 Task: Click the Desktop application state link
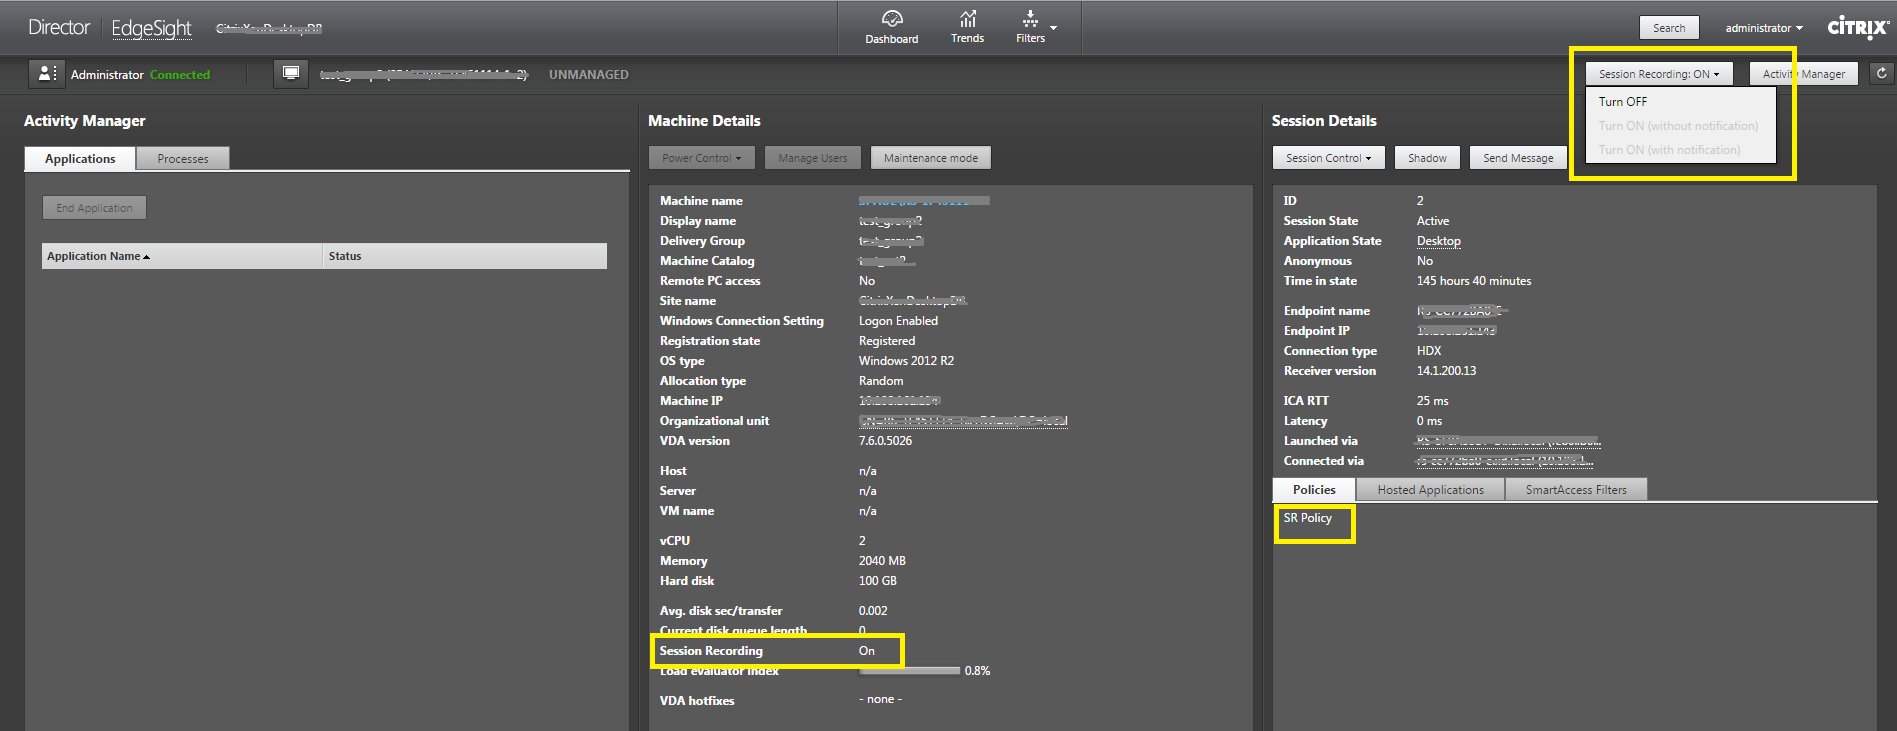(1438, 241)
